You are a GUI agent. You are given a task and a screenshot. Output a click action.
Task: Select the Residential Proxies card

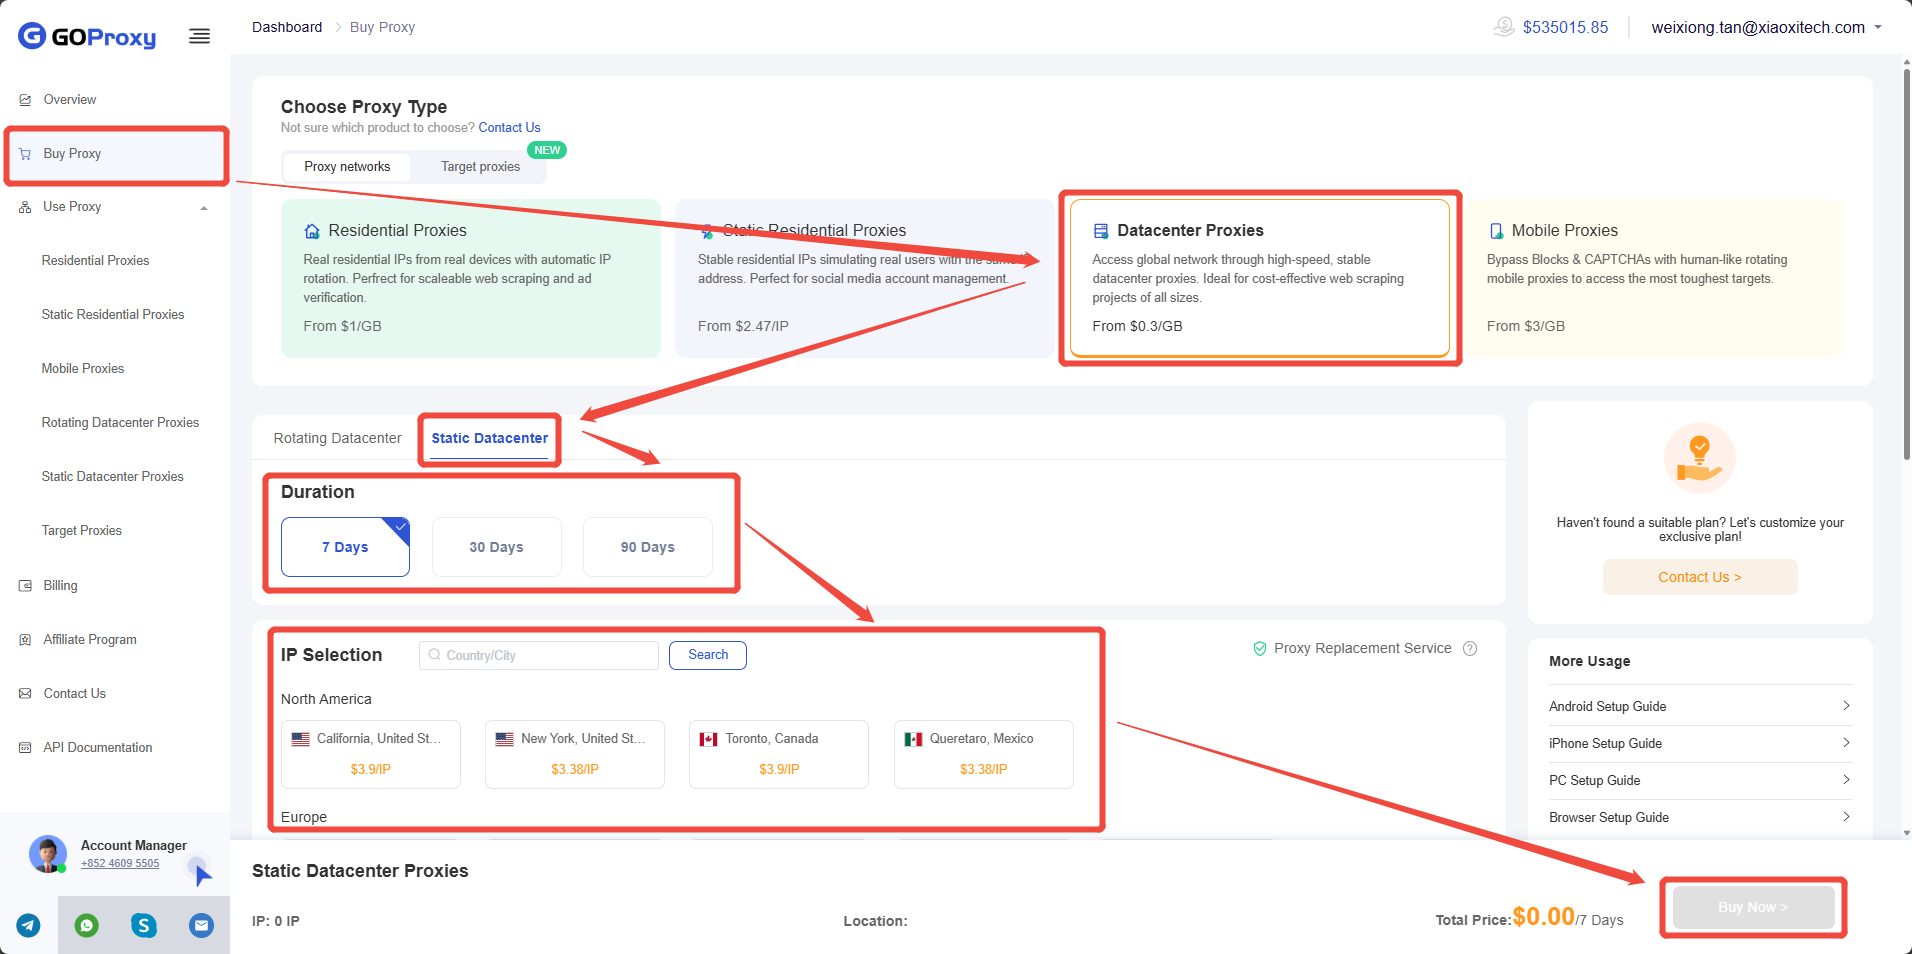click(x=471, y=278)
